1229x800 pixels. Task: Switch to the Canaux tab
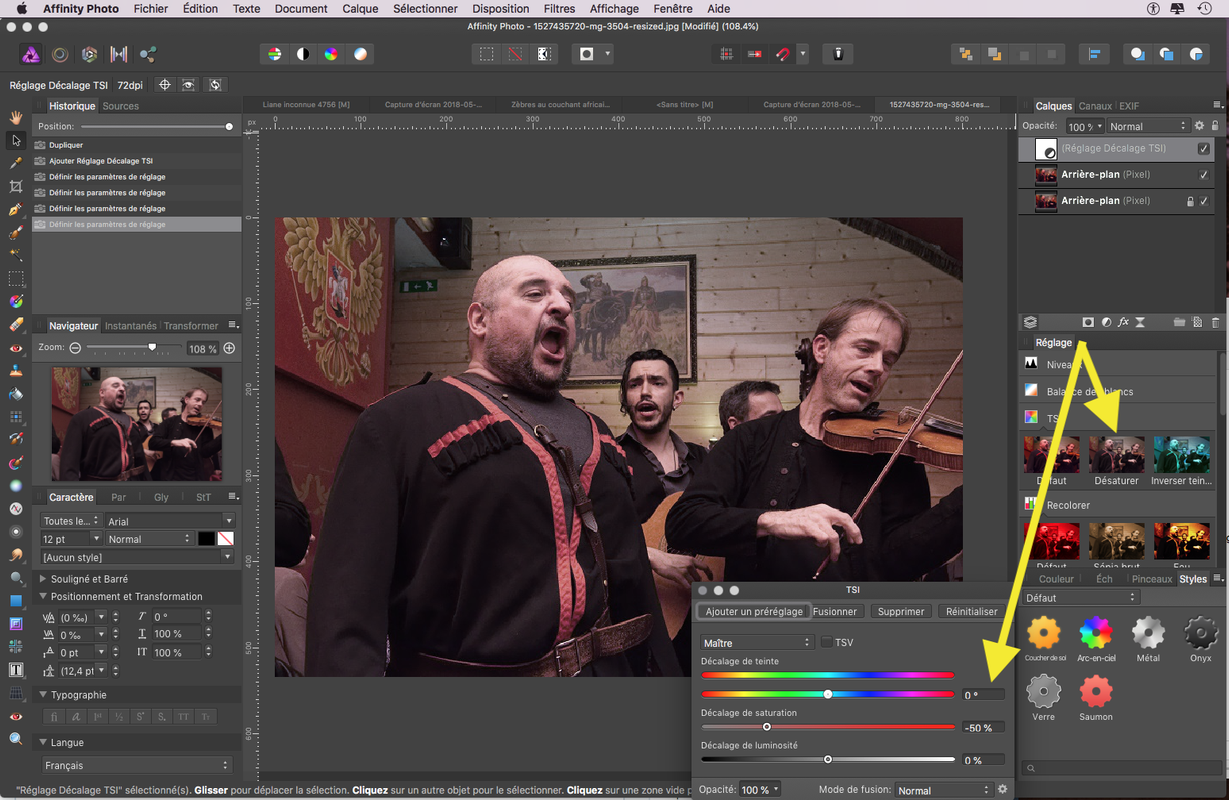pyautogui.click(x=1095, y=106)
